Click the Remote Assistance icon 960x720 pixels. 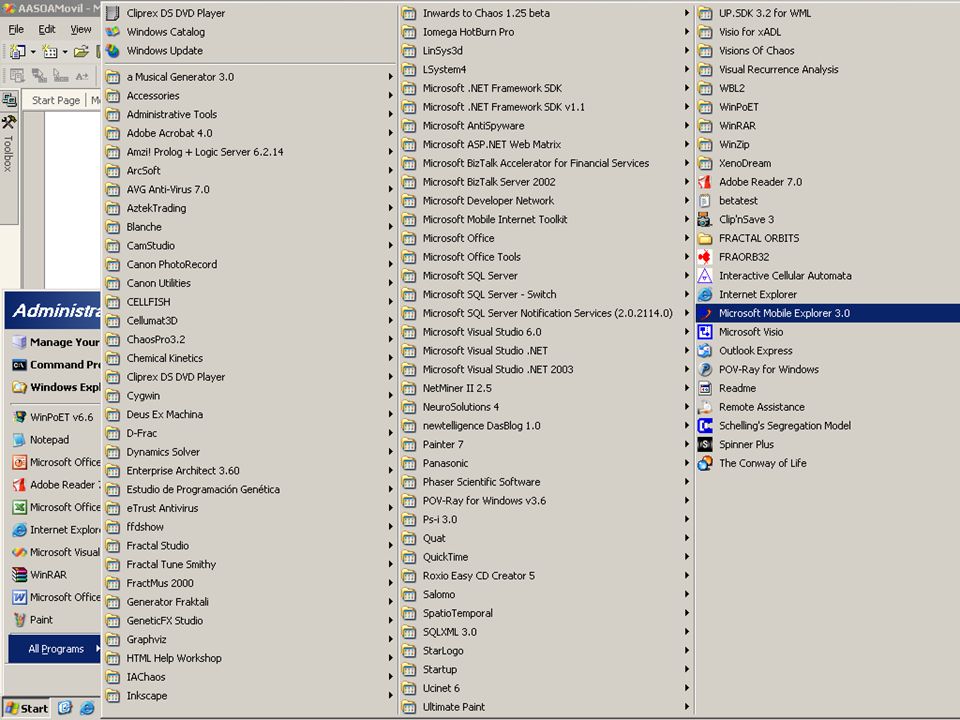705,407
